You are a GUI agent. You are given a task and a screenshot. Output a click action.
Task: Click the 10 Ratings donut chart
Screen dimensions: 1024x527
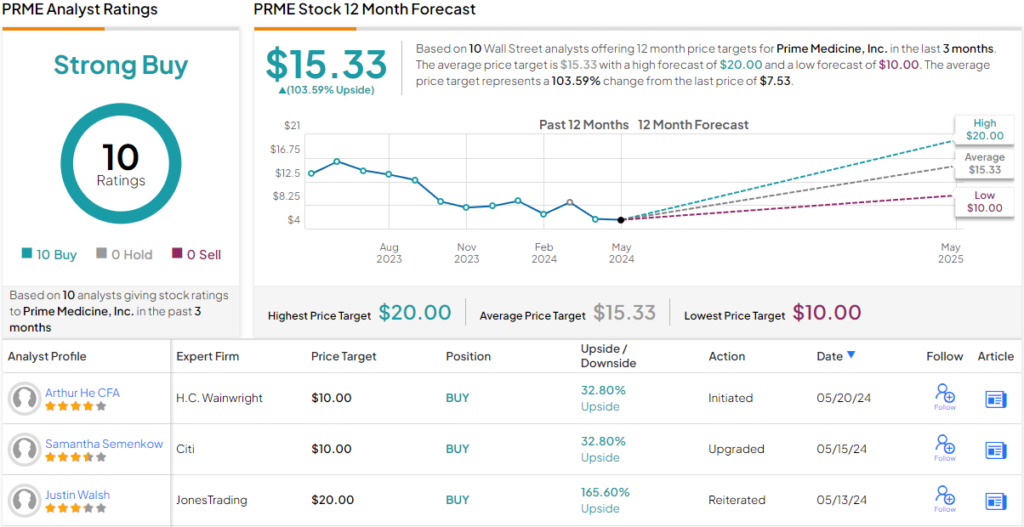(x=120, y=165)
